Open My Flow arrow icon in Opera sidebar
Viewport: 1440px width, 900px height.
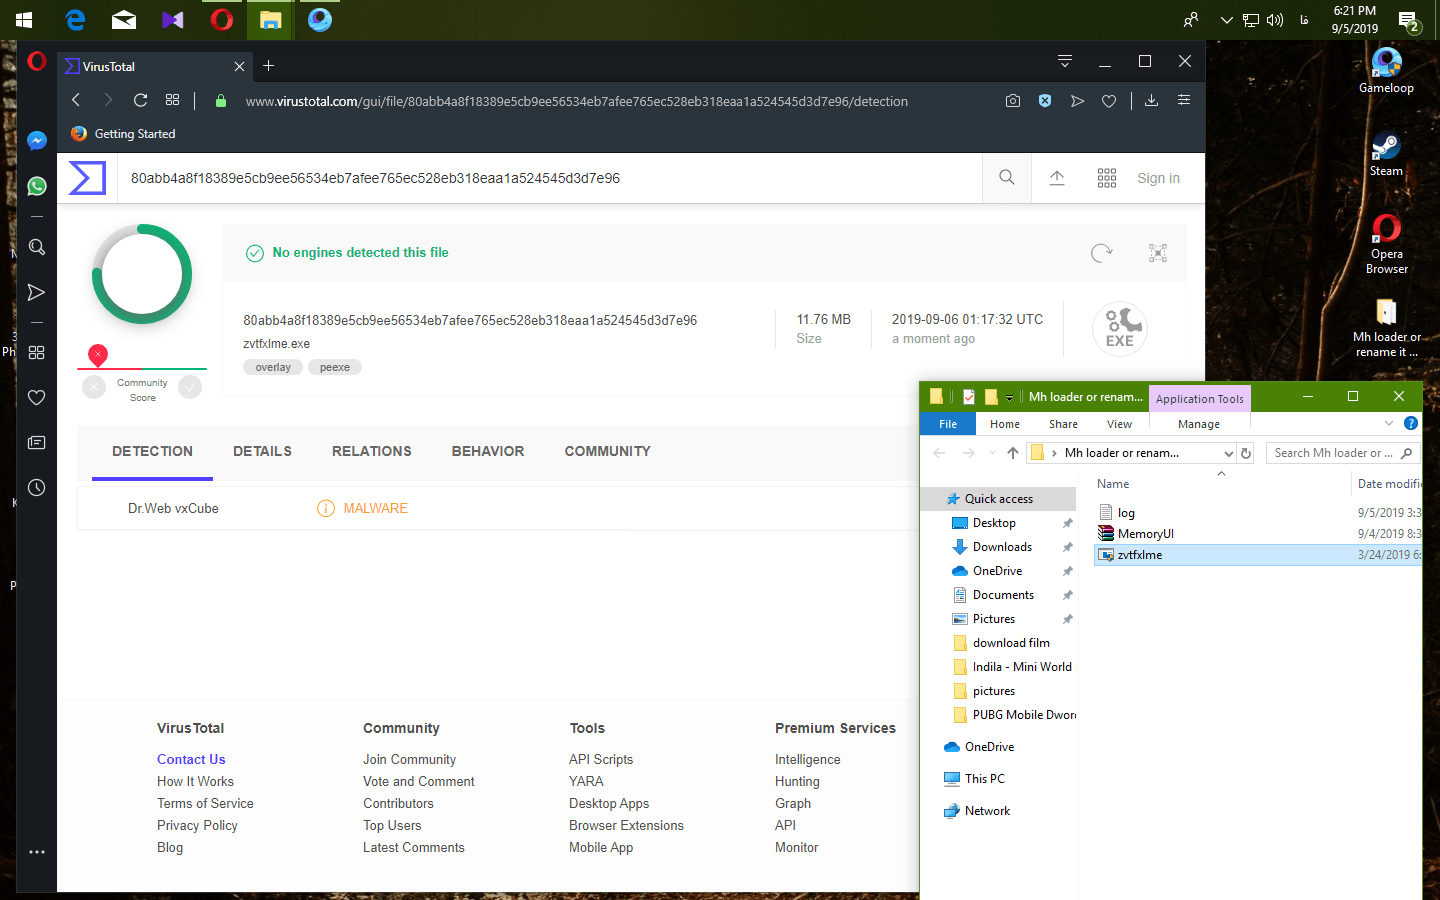click(37, 292)
